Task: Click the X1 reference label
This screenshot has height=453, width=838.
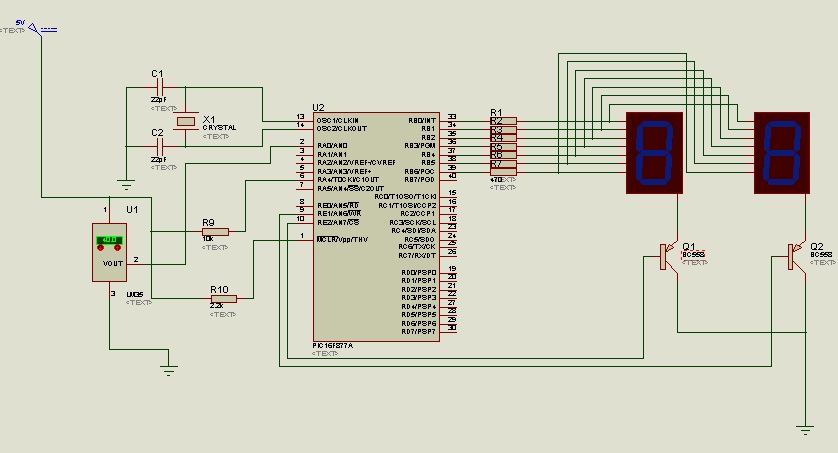Action: click(209, 120)
